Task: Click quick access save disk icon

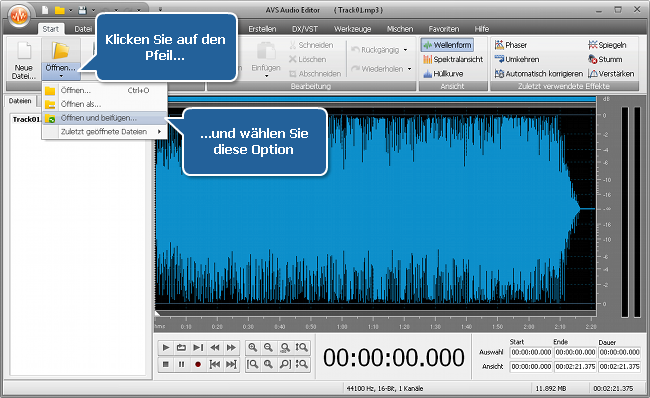Action: tap(82, 10)
